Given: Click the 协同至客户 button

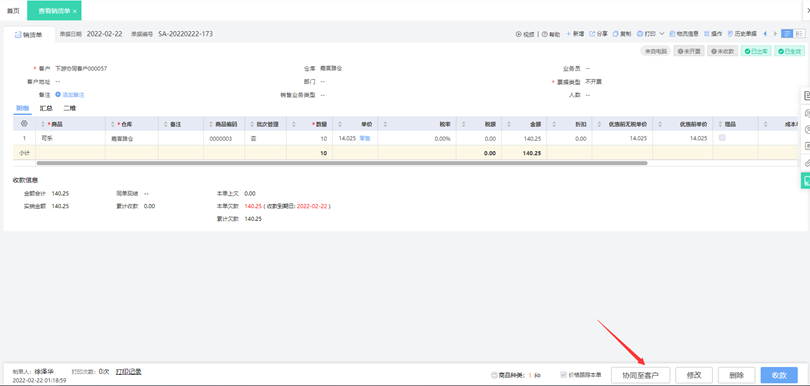Looking at the screenshot, I should click(x=641, y=375).
